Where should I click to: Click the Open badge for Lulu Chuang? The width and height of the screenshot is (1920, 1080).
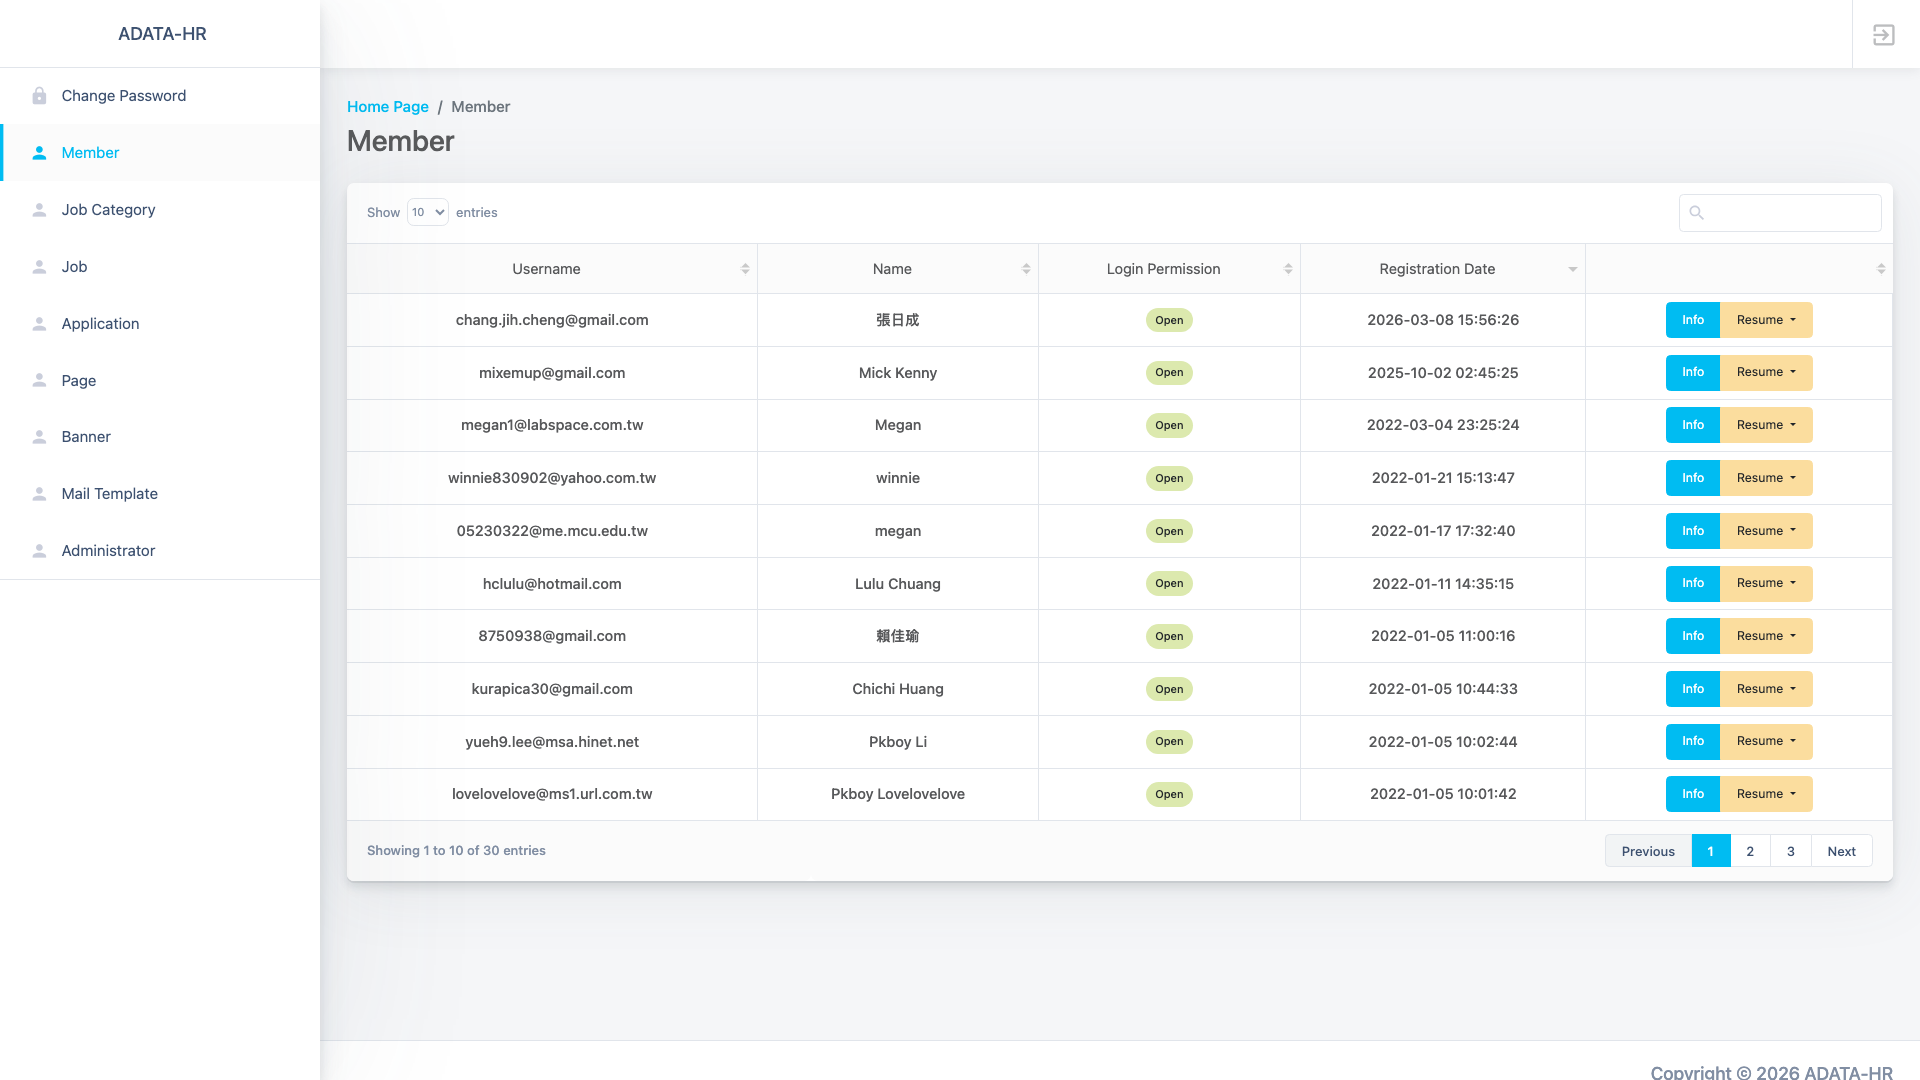tap(1168, 584)
